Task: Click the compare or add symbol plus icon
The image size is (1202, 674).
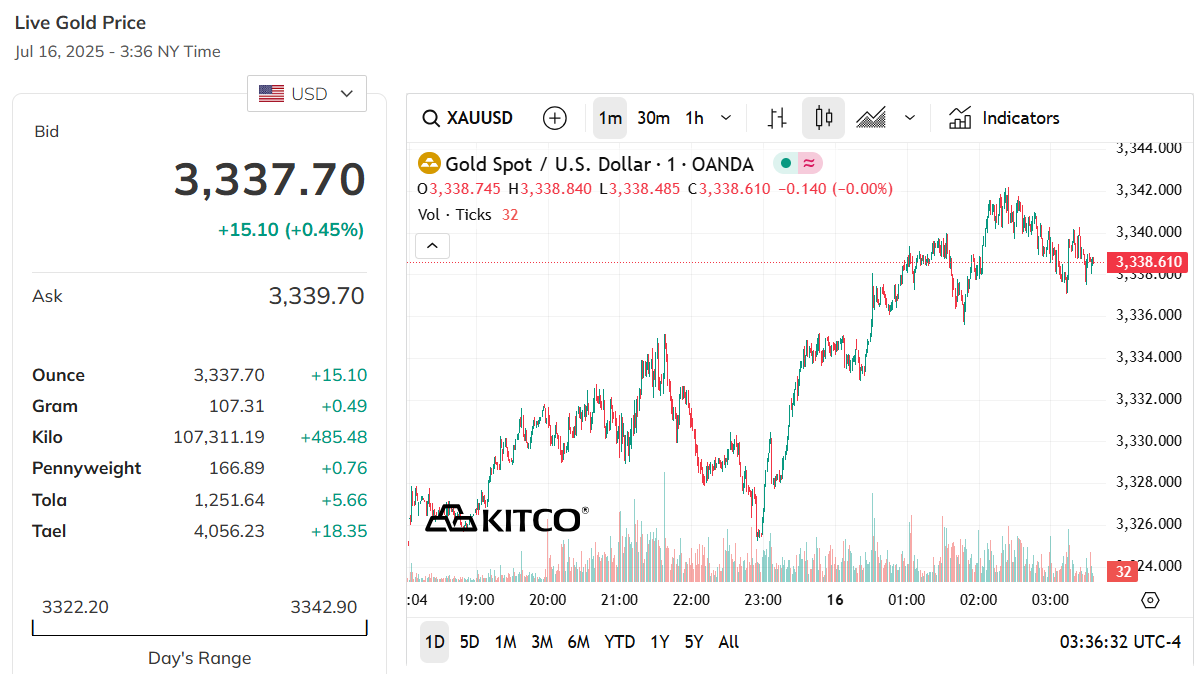Action: click(555, 118)
